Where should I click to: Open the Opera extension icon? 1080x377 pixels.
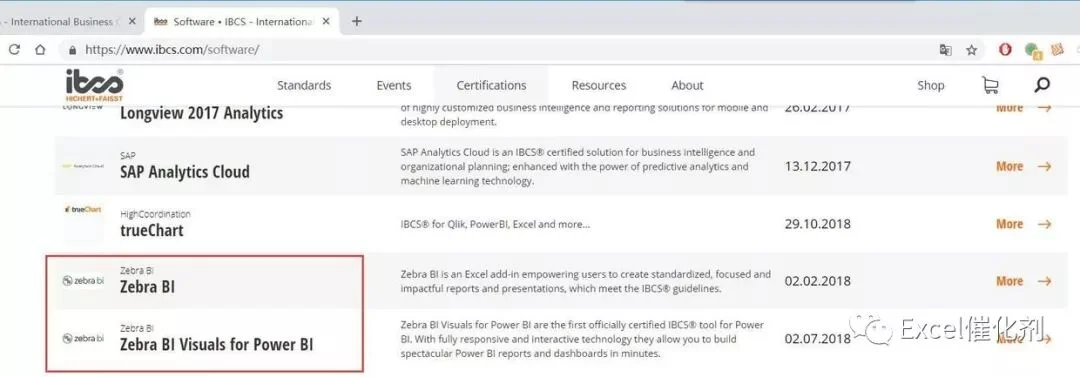click(x=1006, y=50)
